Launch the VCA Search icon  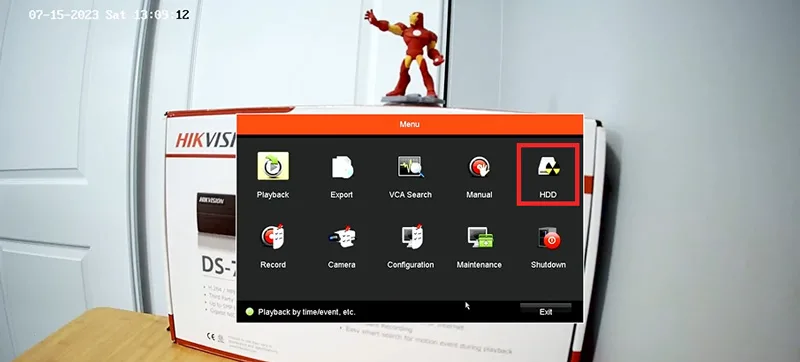[x=411, y=167]
